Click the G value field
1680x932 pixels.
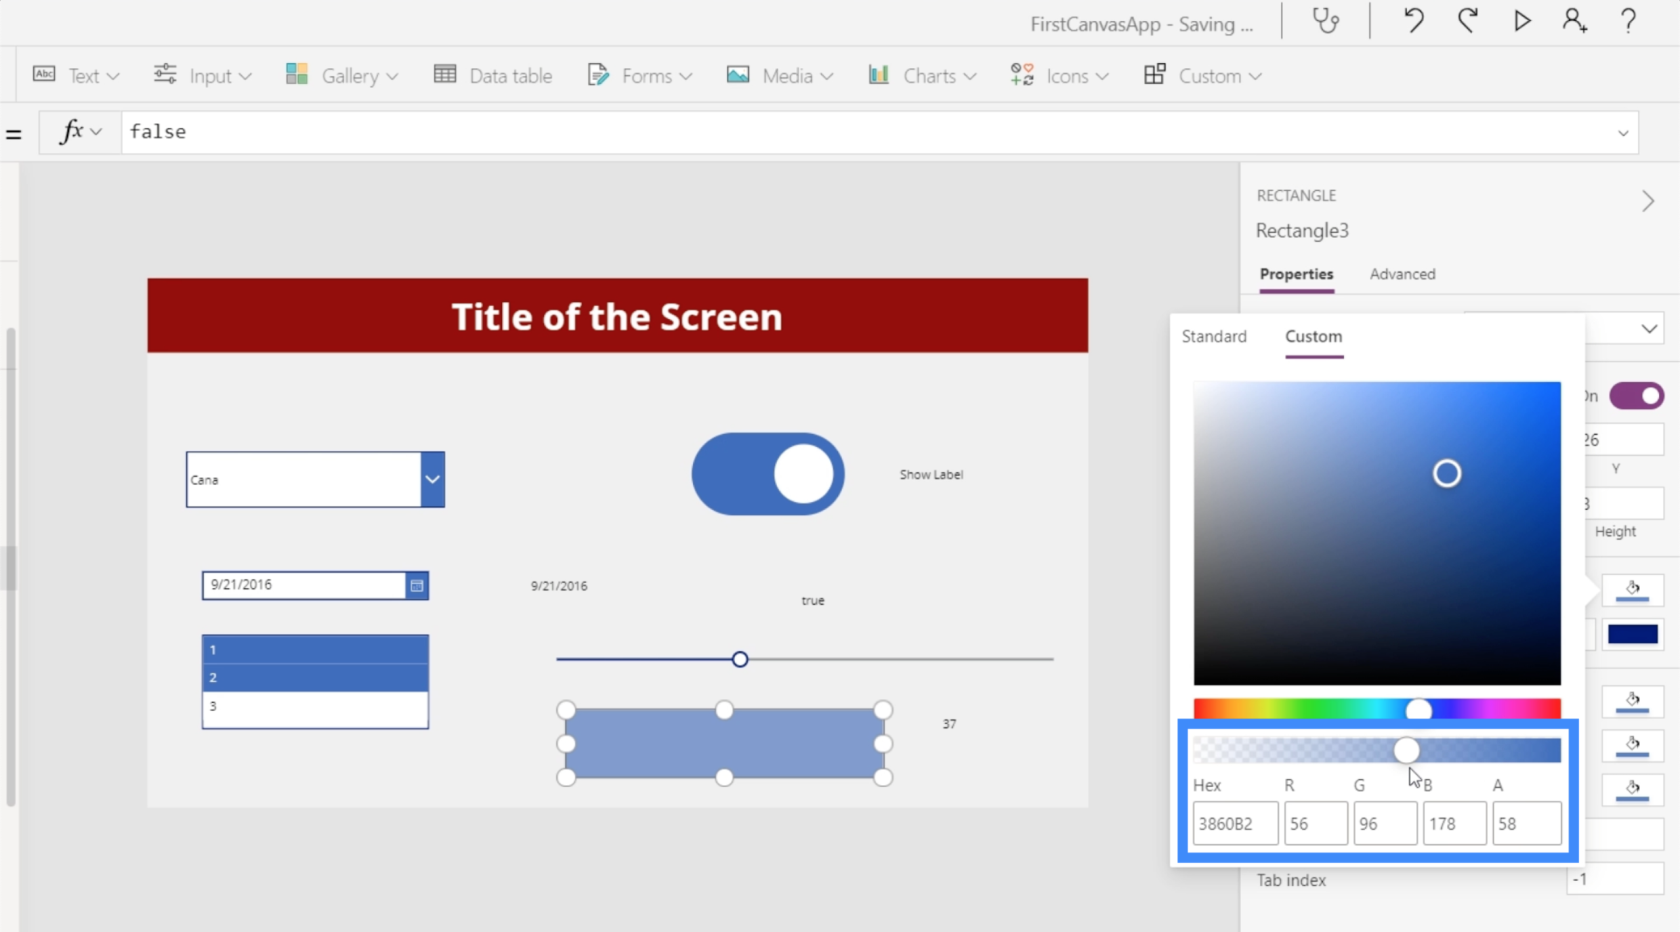click(x=1385, y=824)
